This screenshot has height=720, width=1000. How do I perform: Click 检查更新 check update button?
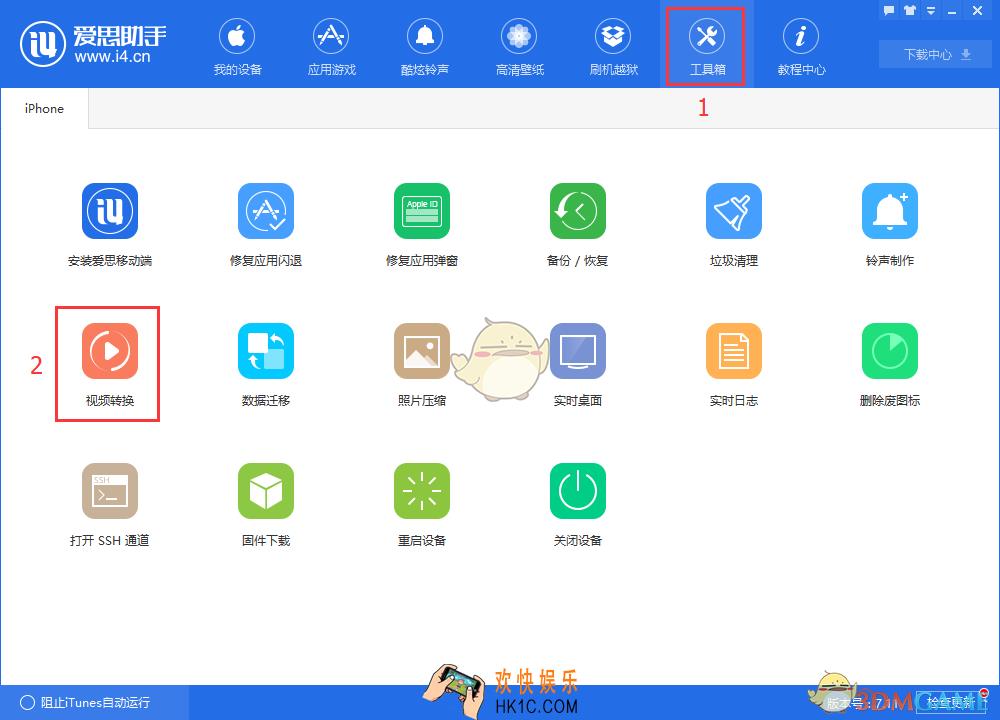951,702
